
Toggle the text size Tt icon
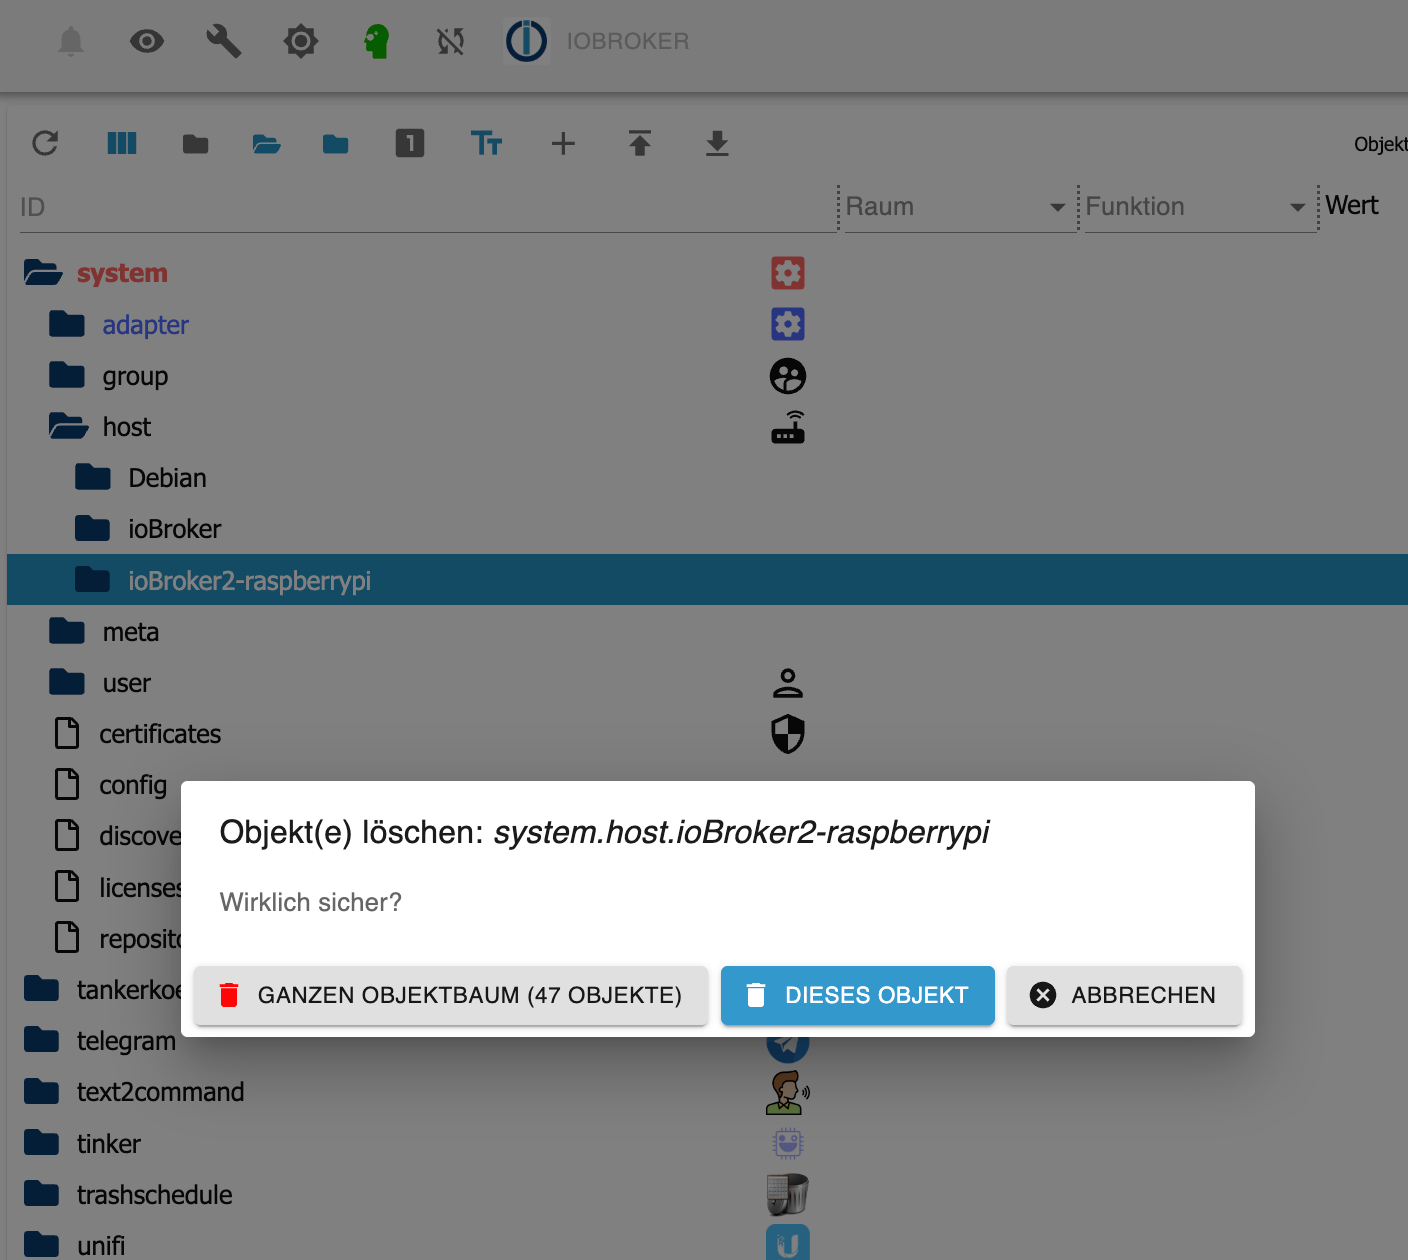(x=487, y=143)
